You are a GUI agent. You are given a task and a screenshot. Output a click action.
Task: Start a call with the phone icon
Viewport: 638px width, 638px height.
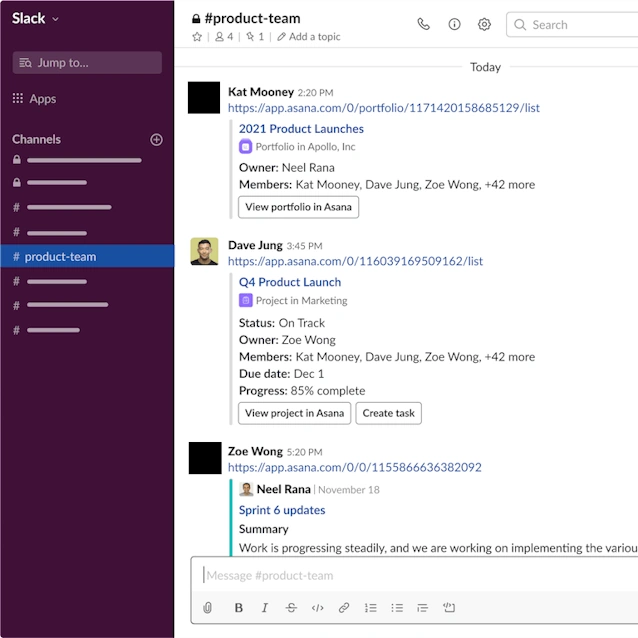click(424, 24)
